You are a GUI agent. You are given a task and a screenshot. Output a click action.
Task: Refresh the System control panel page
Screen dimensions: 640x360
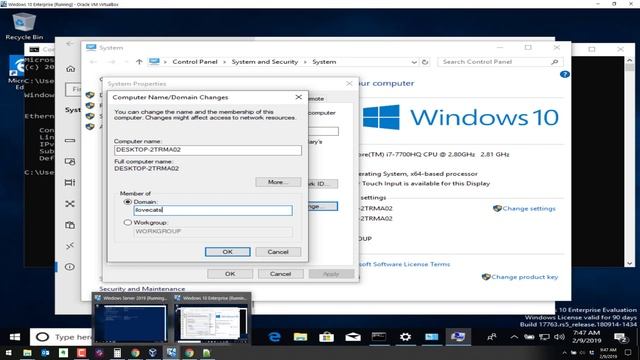425,62
